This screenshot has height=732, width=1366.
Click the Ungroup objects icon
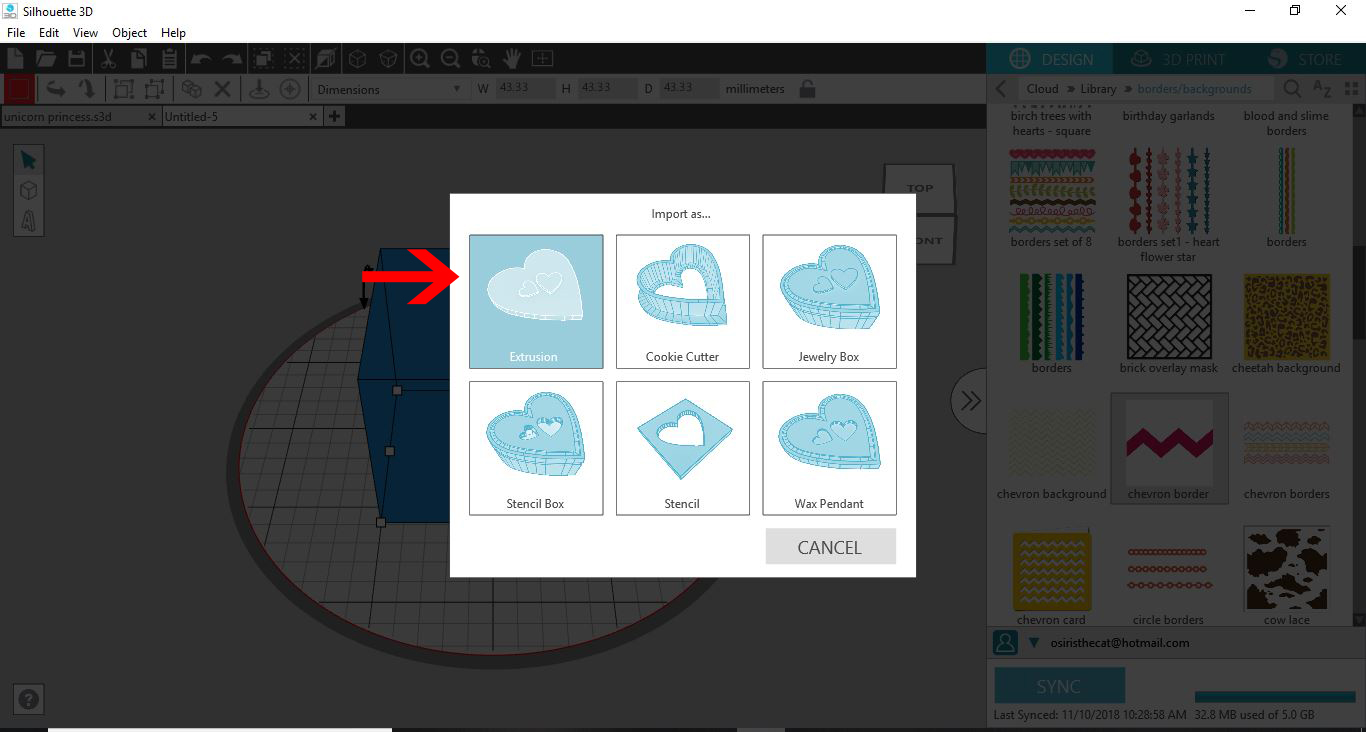point(155,89)
